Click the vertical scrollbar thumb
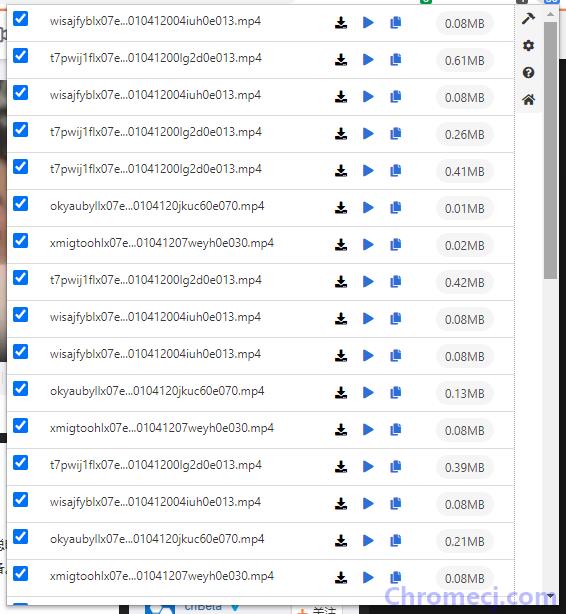Image resolution: width=566 pixels, height=614 pixels. (550, 150)
